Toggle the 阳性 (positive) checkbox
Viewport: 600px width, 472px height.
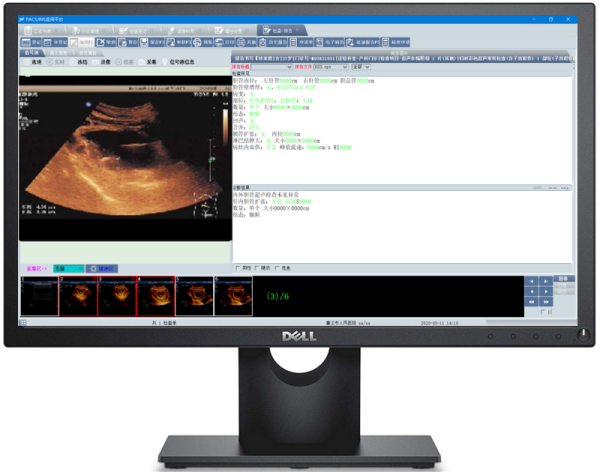click(236, 268)
